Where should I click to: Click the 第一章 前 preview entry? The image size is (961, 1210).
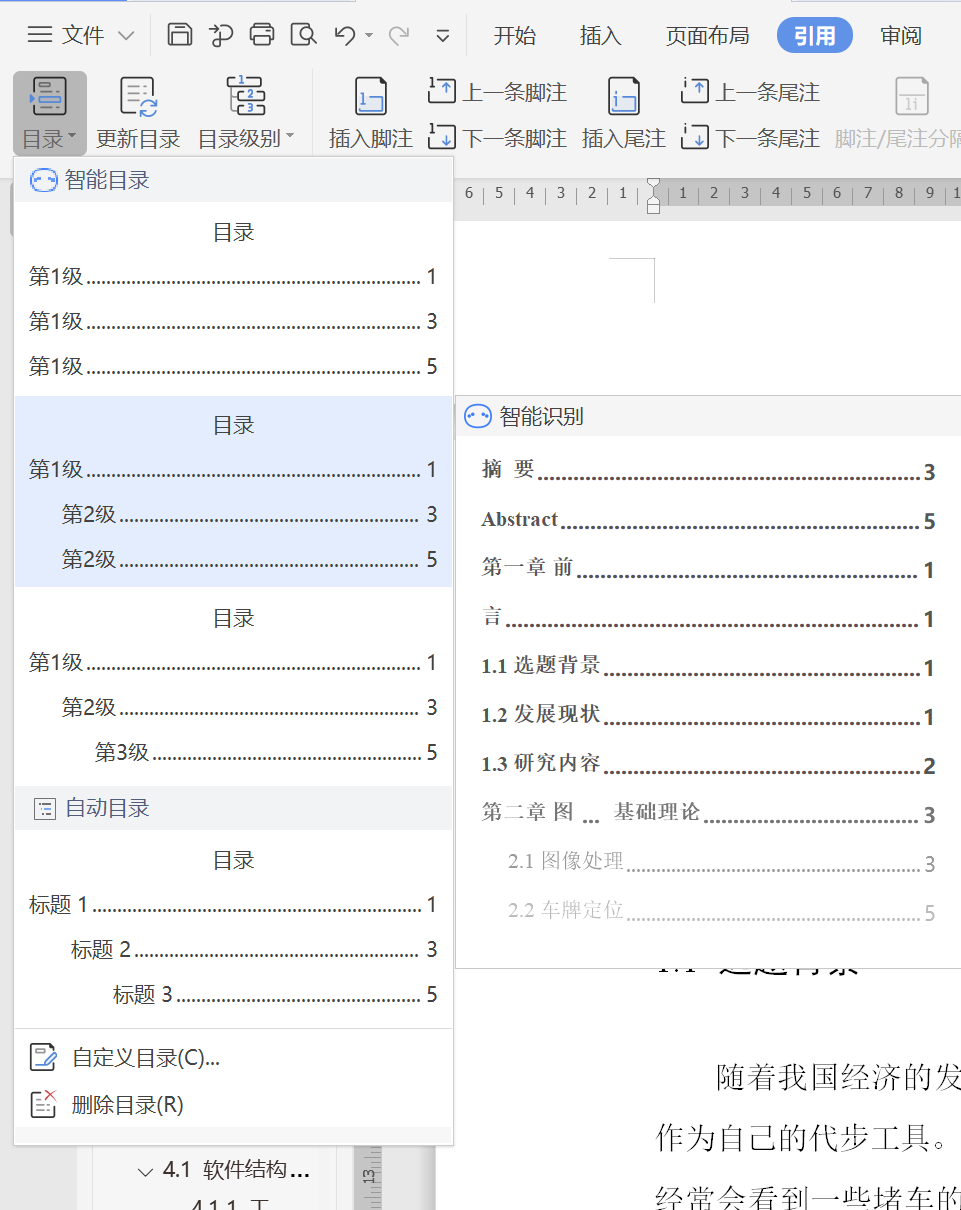[708, 568]
